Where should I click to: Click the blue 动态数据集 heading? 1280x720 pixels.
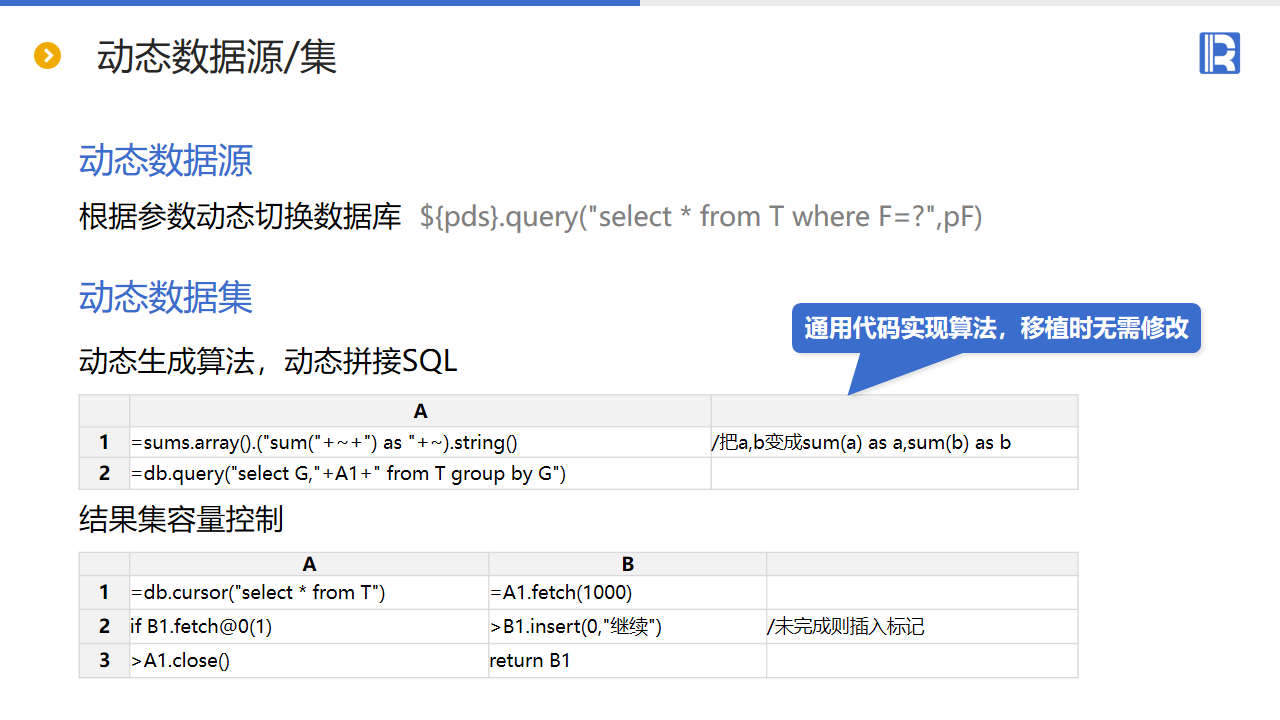[x=166, y=297]
